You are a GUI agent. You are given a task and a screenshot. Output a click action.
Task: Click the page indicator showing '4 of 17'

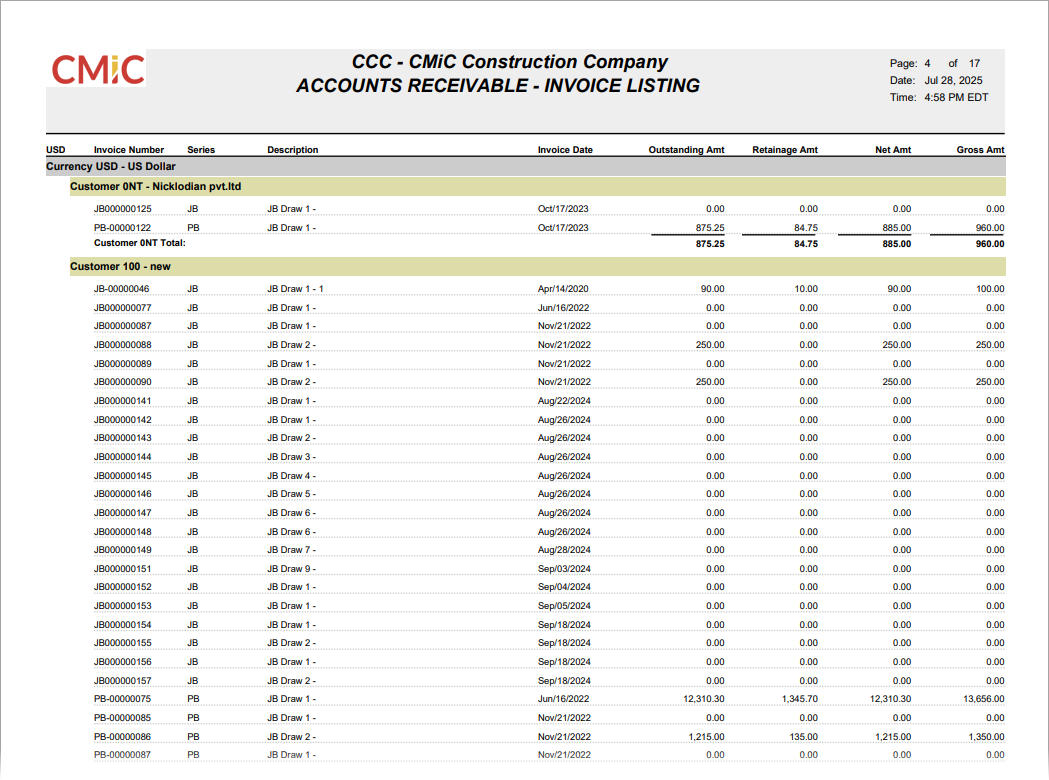point(933,63)
